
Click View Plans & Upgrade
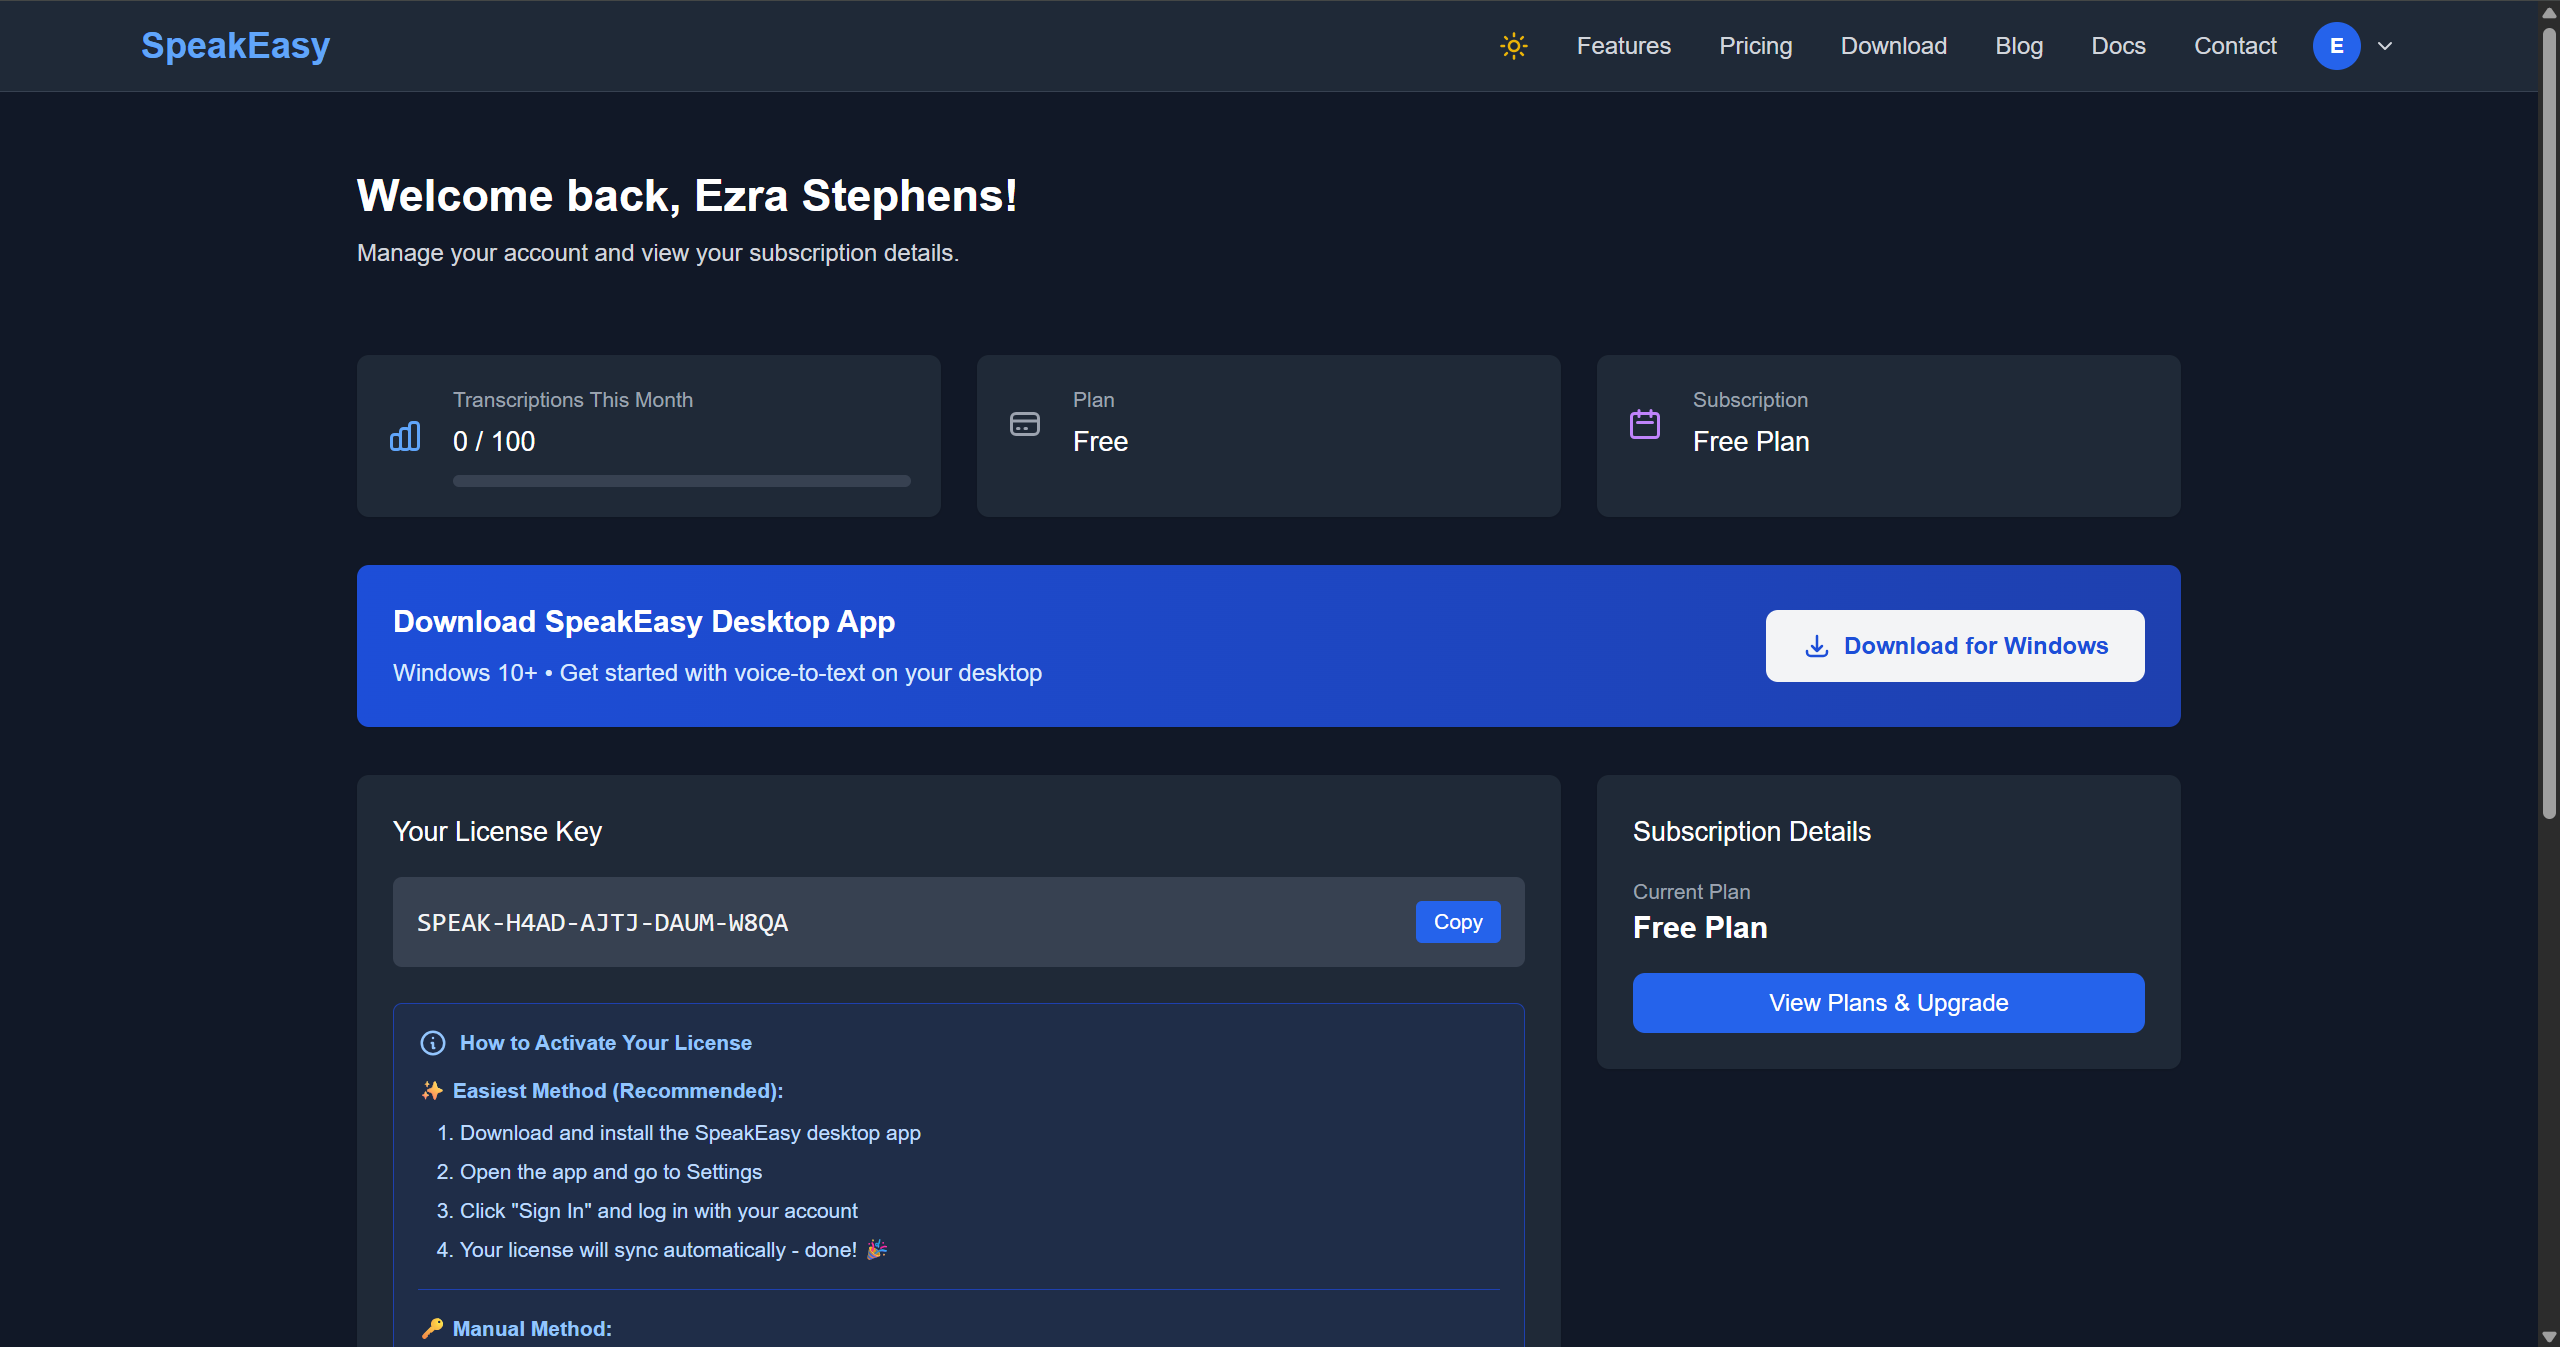point(1886,1002)
